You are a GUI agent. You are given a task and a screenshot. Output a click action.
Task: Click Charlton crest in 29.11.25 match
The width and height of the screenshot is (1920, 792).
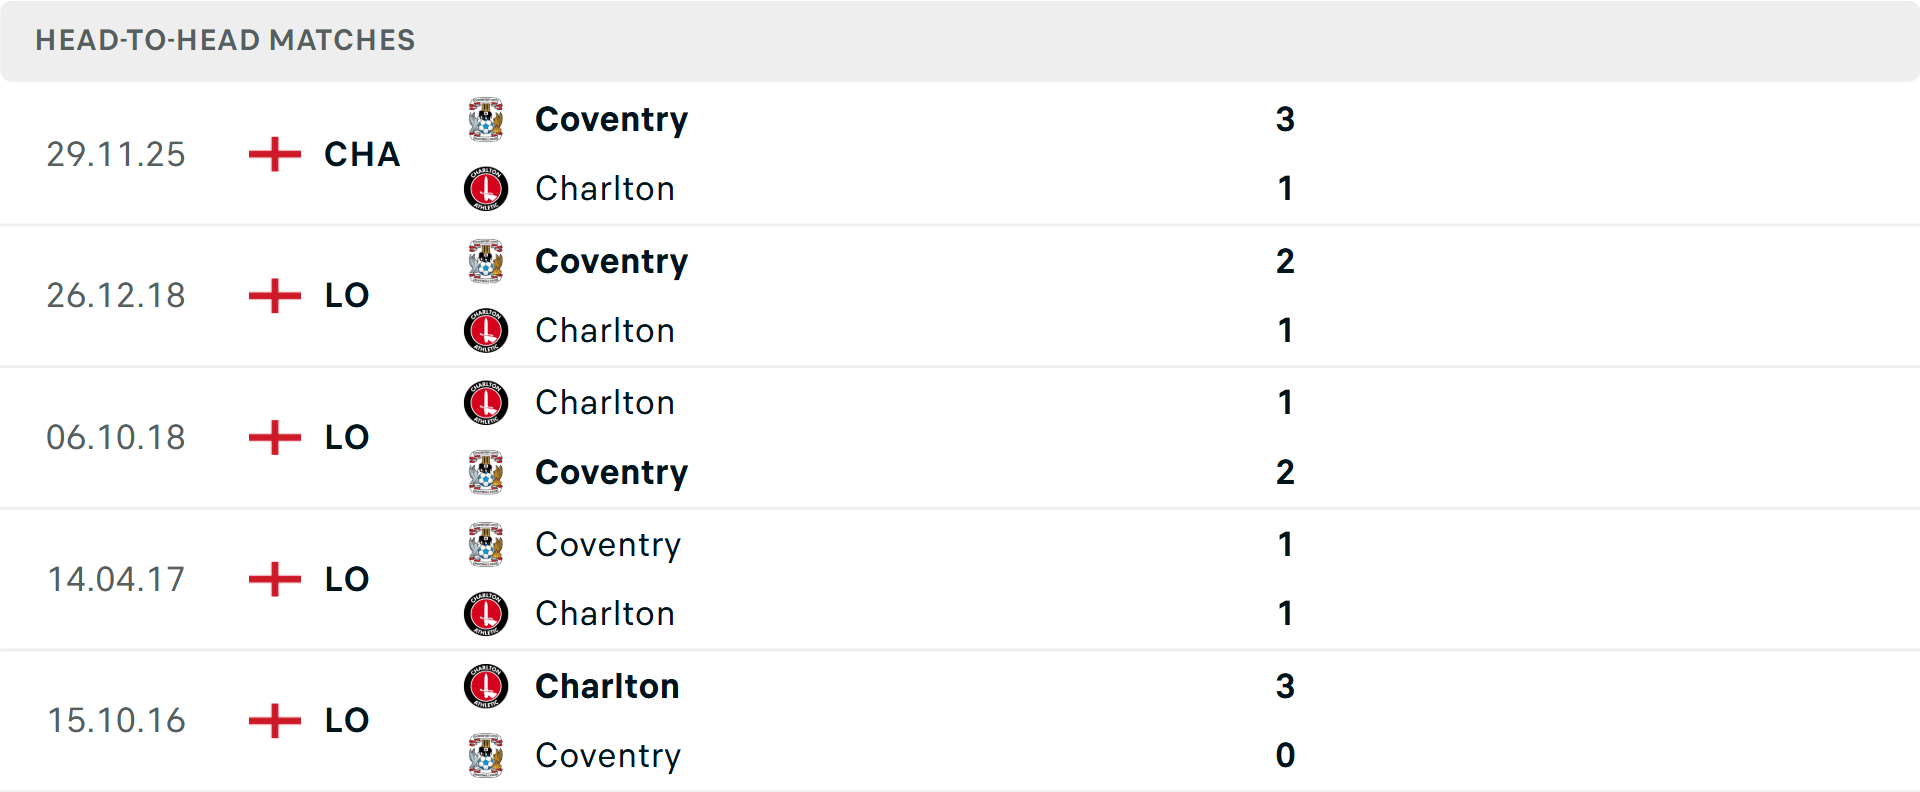click(x=486, y=189)
